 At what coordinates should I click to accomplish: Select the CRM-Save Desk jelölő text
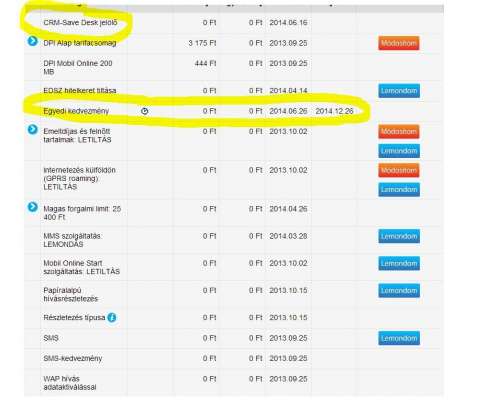[80, 23]
